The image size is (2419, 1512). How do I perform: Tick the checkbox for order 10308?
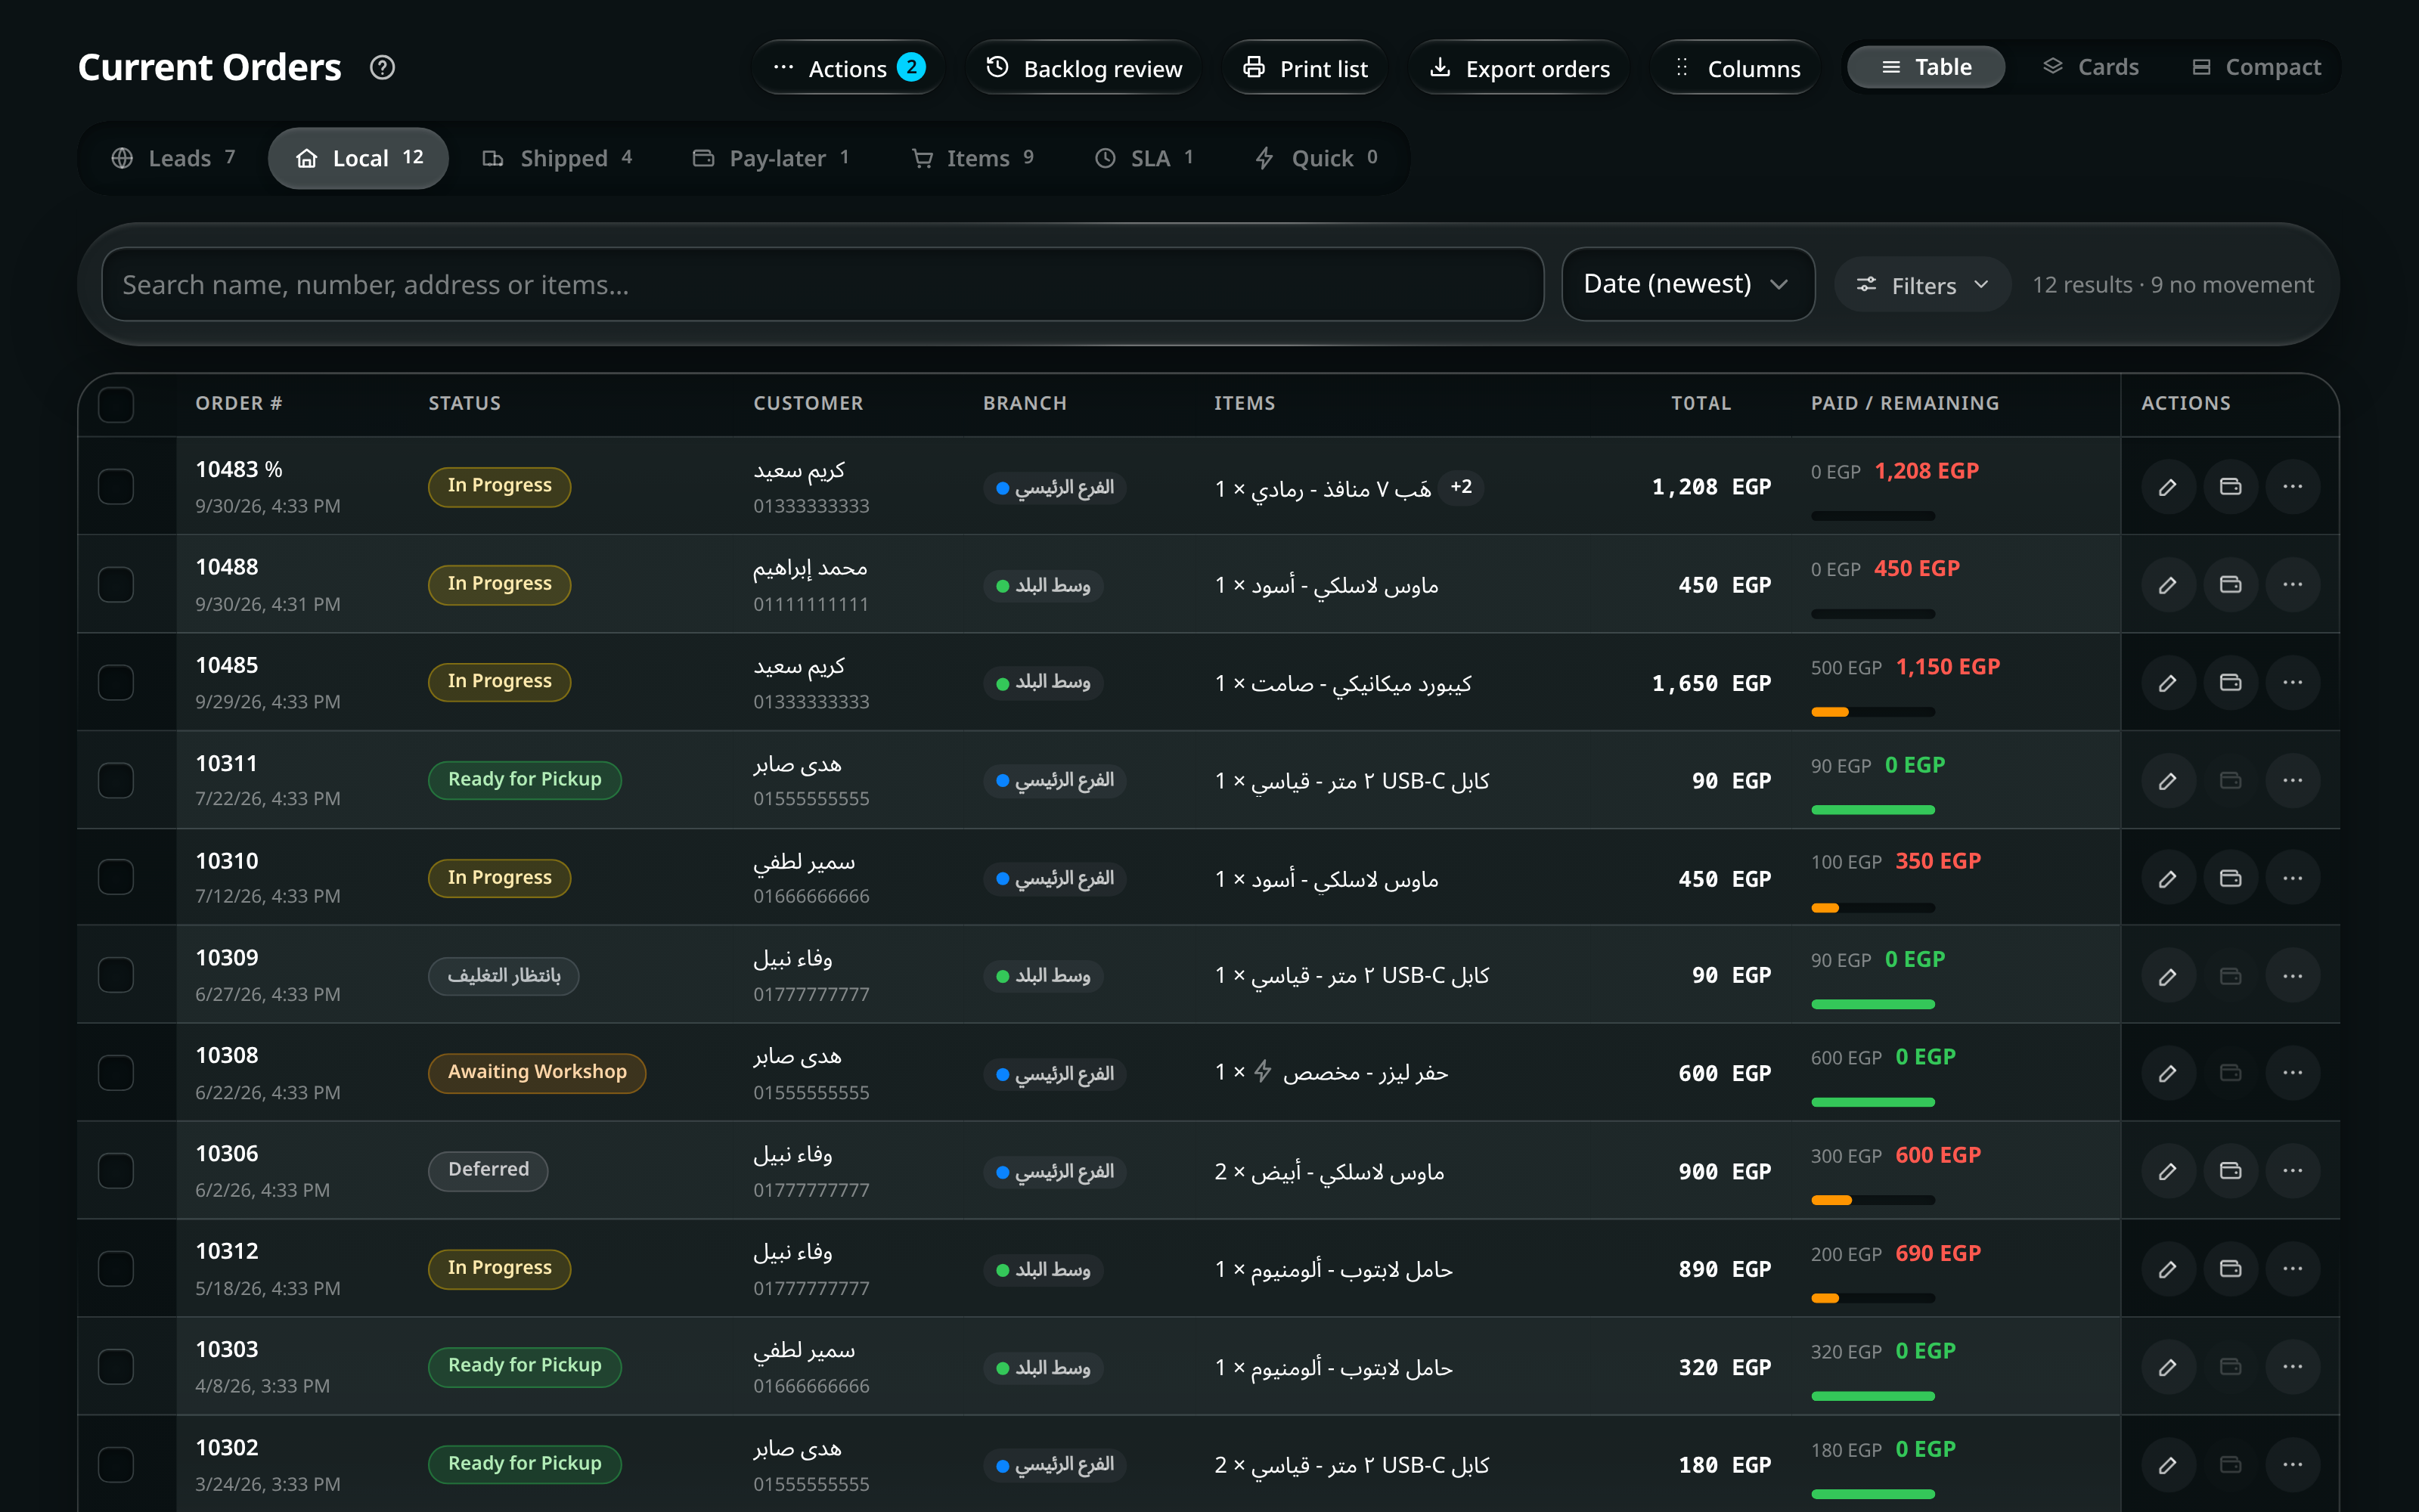[116, 1073]
